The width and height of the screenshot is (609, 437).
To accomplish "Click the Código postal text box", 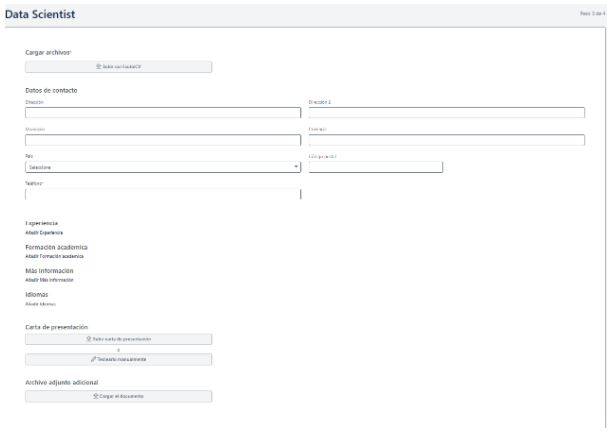I will click(375, 167).
